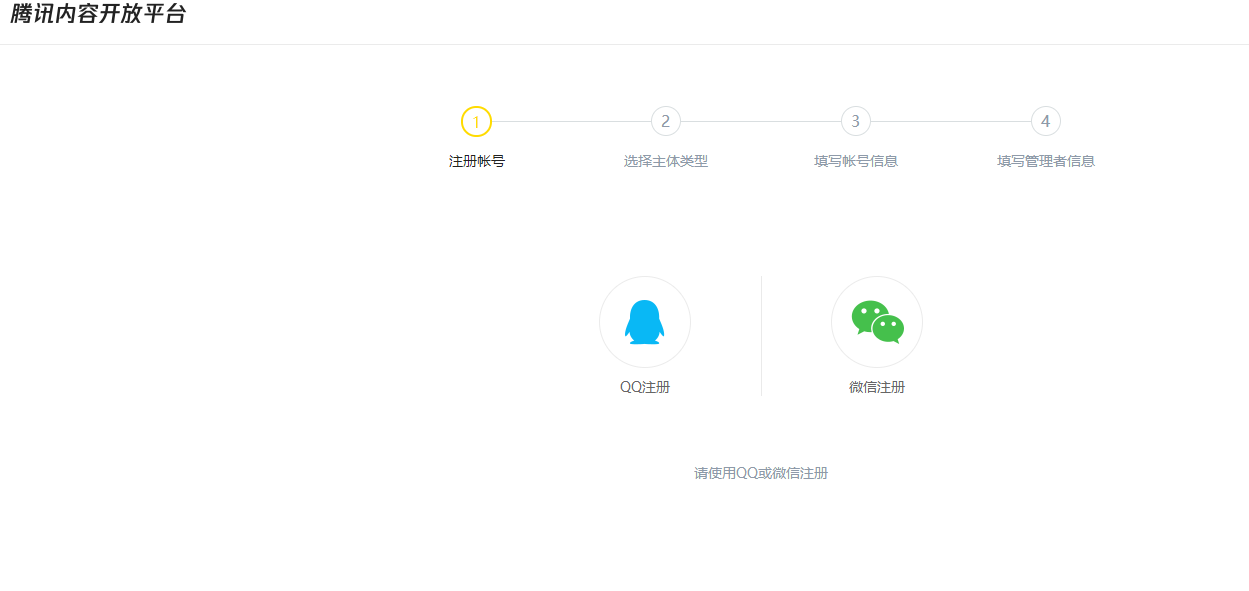Screen dimensions: 1249x591
Task: Select the 微信注册 label
Action: pos(877,387)
